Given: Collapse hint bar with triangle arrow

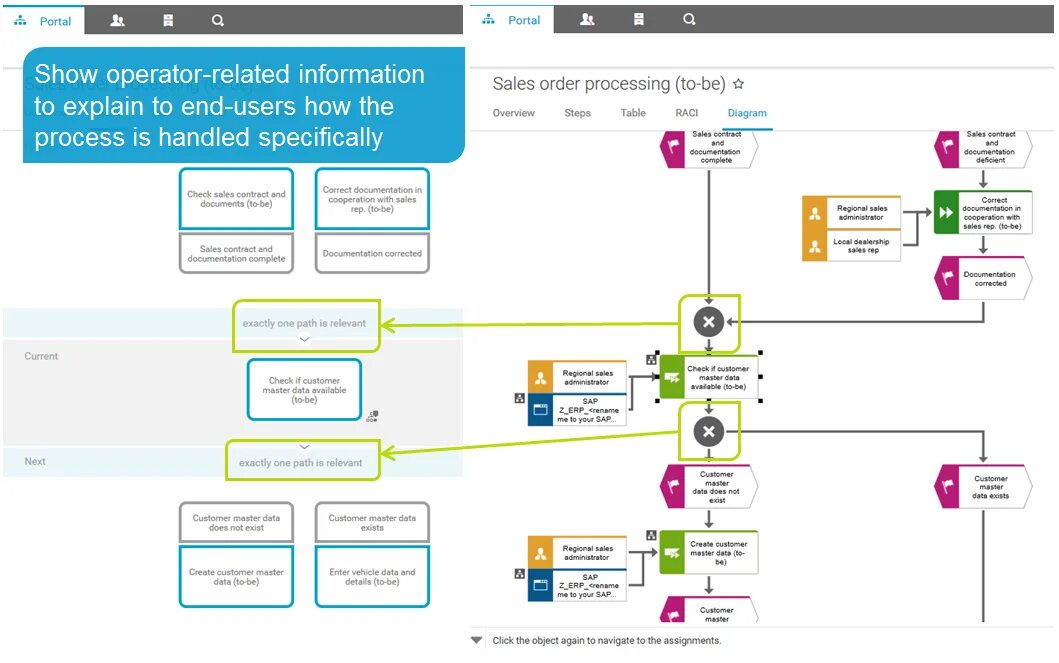Looking at the screenshot, I should click(x=477, y=640).
